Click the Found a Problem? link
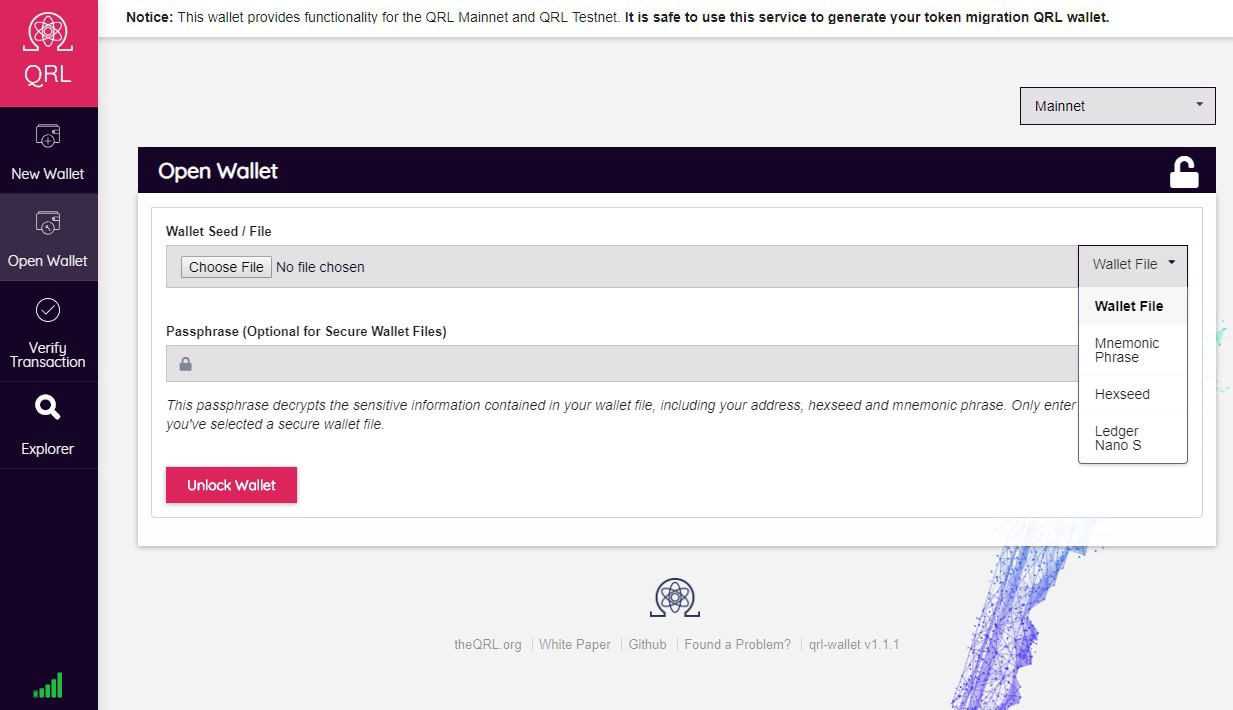Screen dimensions: 1233x710 tap(737, 645)
